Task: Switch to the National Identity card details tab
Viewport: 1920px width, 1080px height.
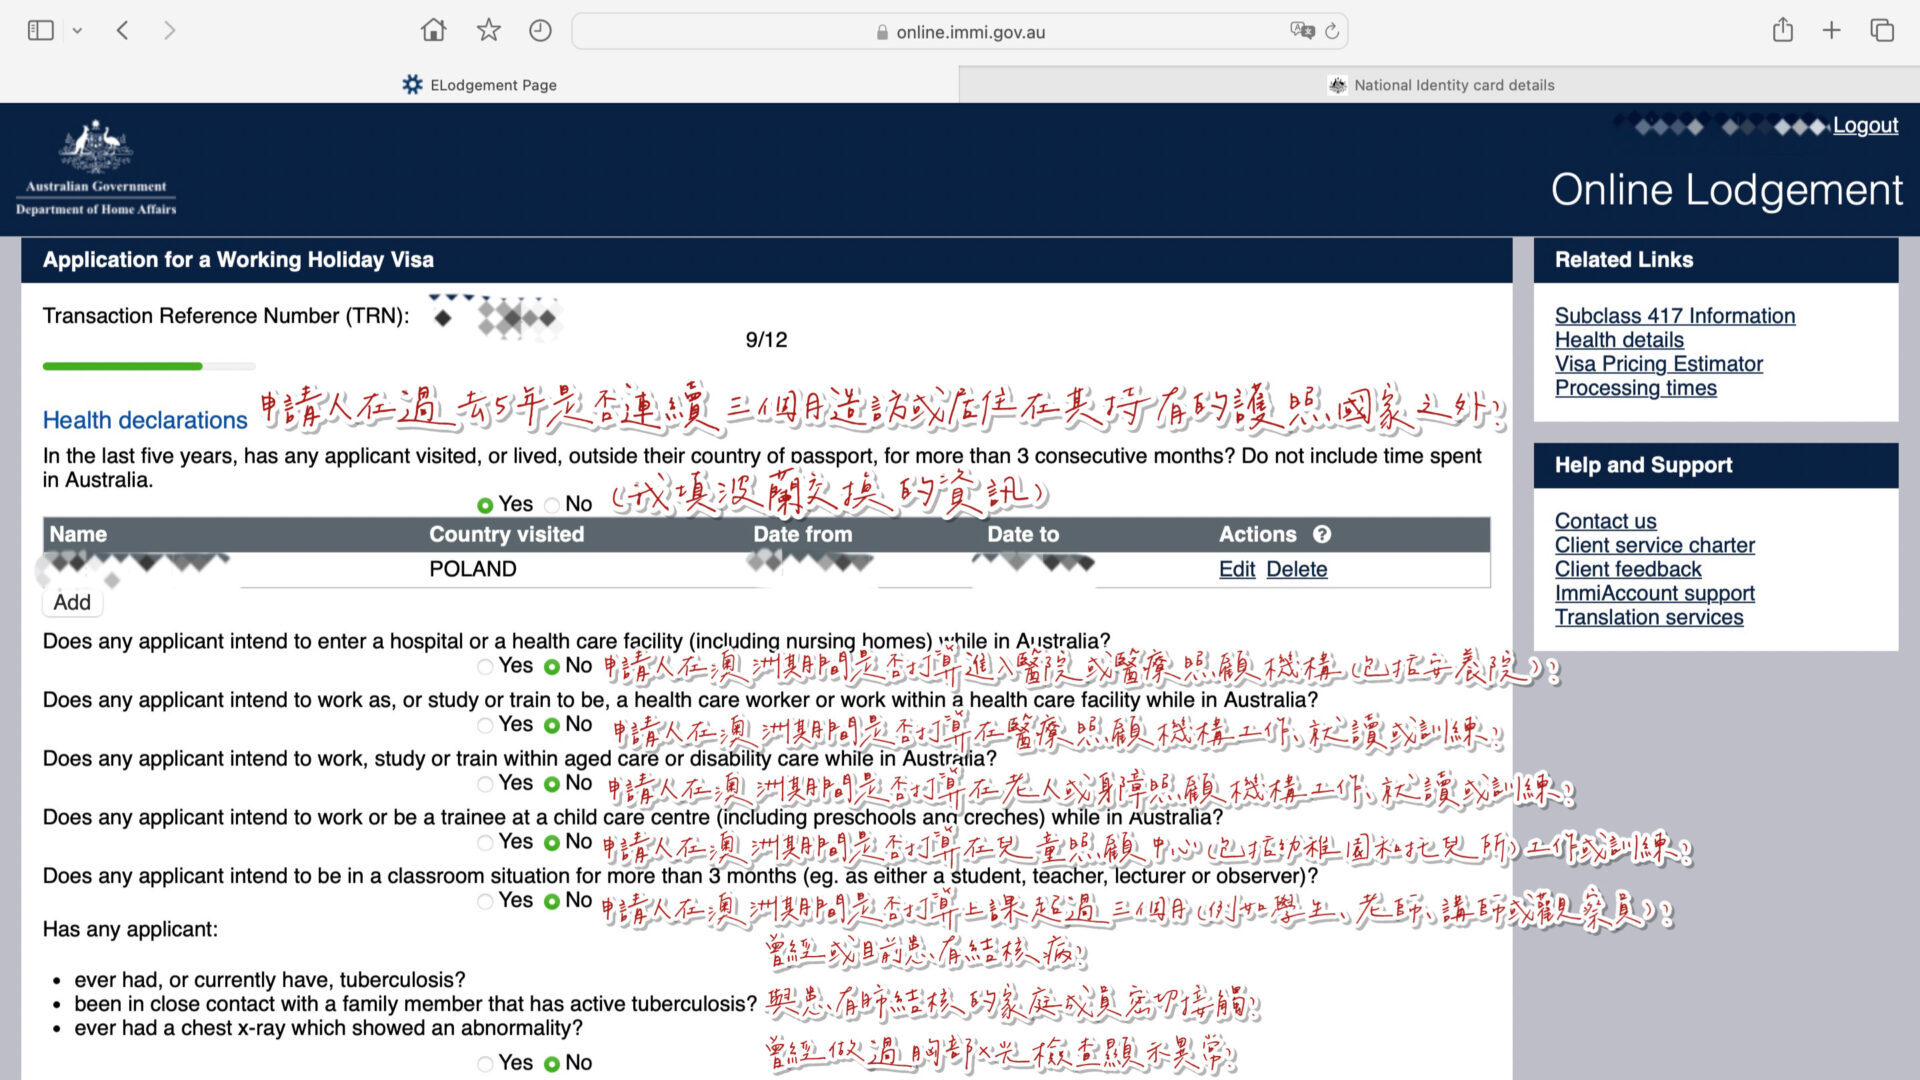Action: pyautogui.click(x=1440, y=85)
